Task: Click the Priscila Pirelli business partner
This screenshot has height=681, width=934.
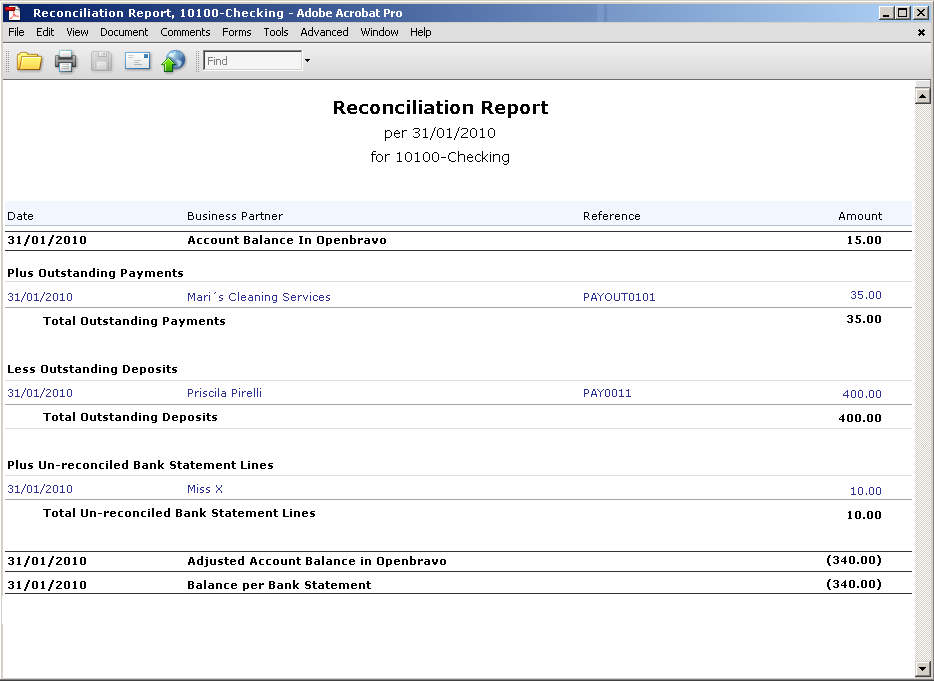Action: pyautogui.click(x=224, y=393)
